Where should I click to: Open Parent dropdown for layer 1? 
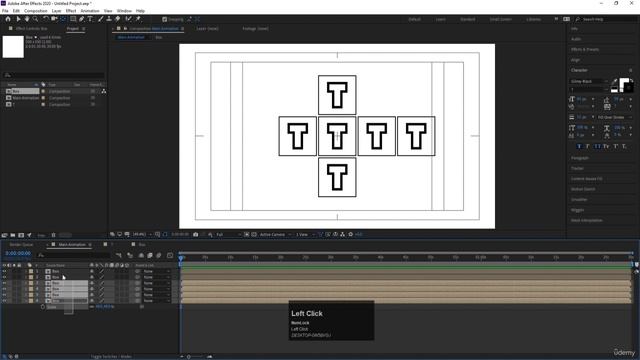point(156,271)
